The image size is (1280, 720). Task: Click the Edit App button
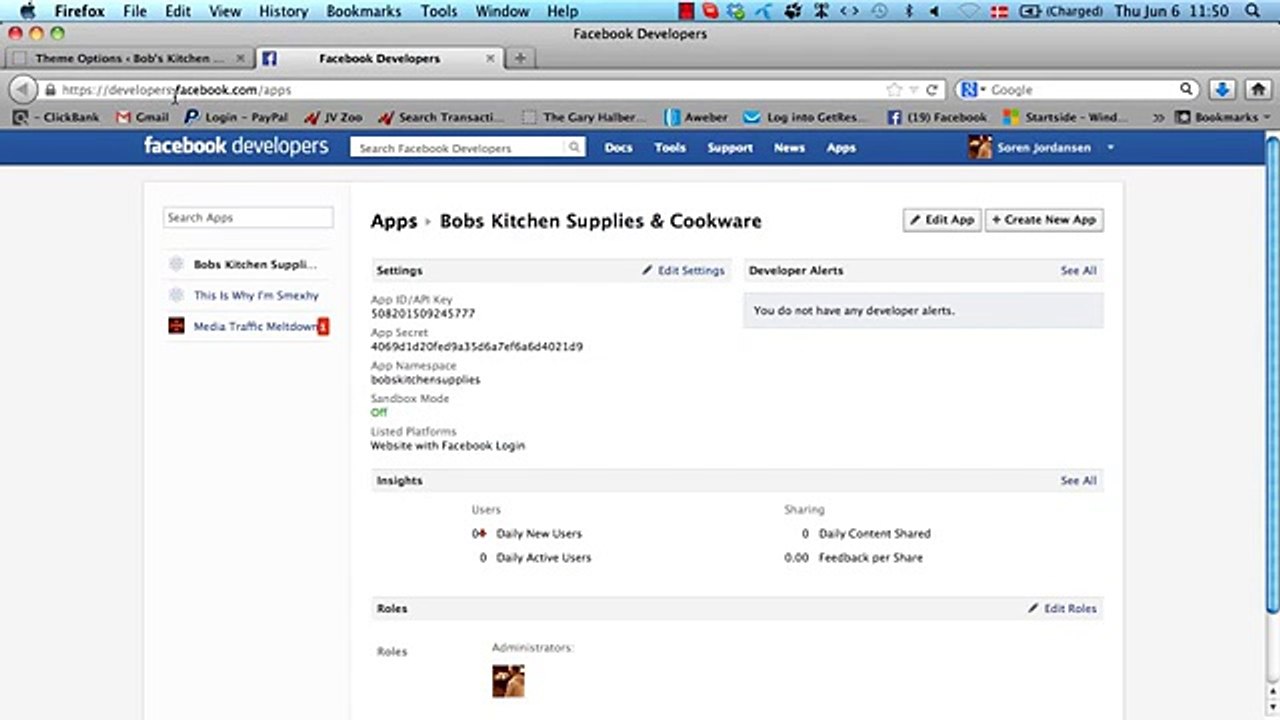942,220
